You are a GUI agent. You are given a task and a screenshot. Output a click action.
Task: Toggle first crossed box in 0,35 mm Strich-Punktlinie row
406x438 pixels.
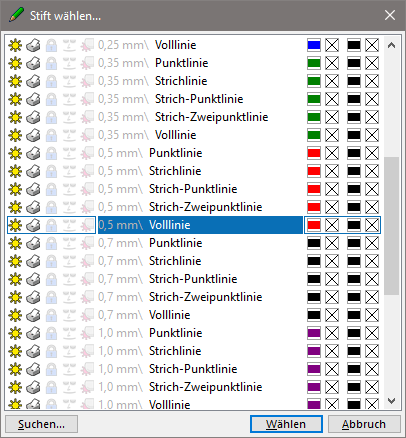click(x=332, y=99)
